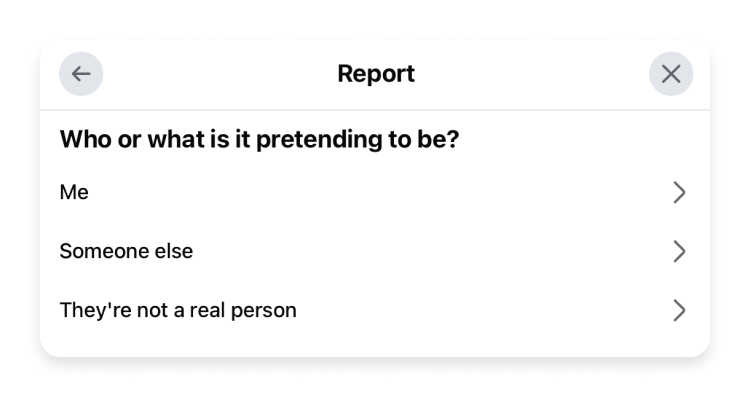Click the chevron next to Me
This screenshot has width=750, height=397.
pos(679,192)
